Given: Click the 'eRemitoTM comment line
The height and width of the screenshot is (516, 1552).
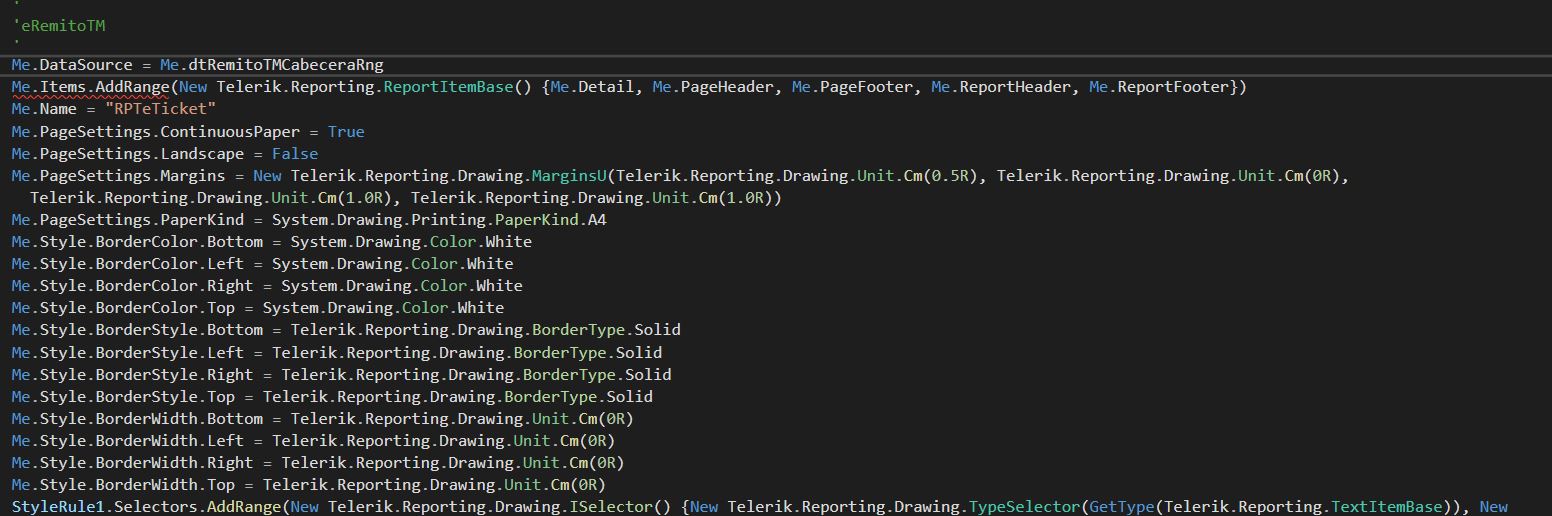Looking at the screenshot, I should (x=58, y=26).
